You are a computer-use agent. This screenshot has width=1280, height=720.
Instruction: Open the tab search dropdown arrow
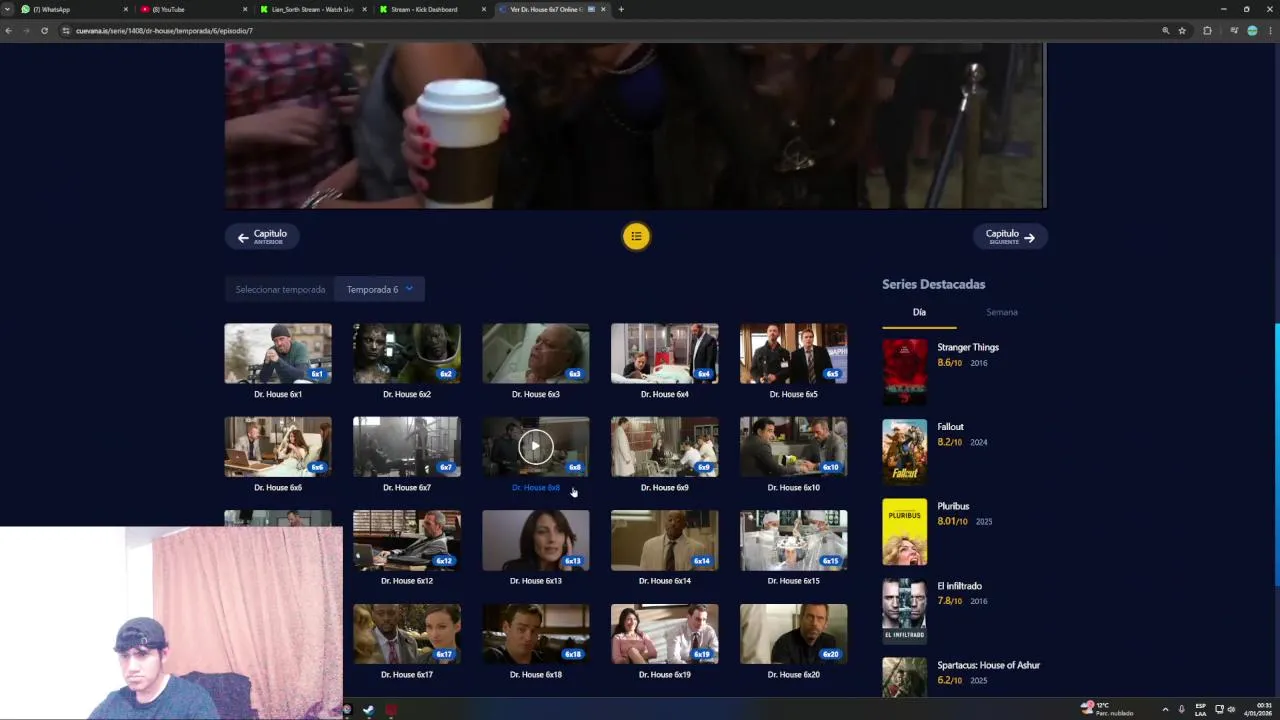(7, 9)
